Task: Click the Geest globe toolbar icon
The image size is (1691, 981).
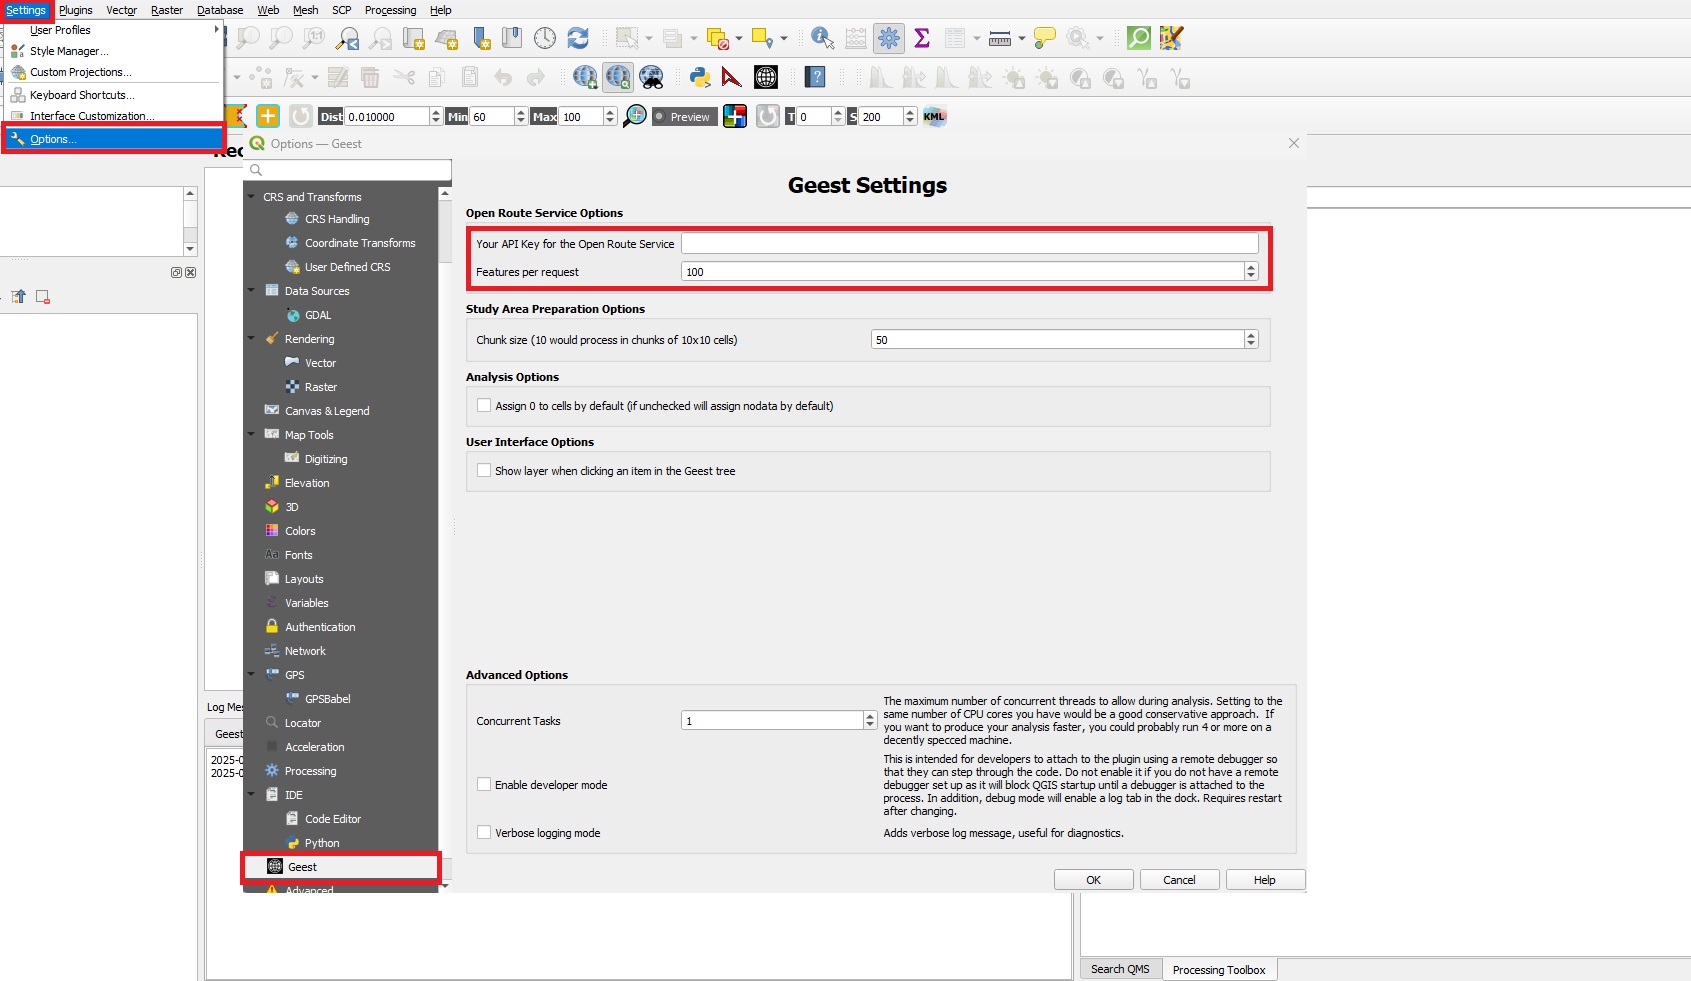Action: pos(766,77)
